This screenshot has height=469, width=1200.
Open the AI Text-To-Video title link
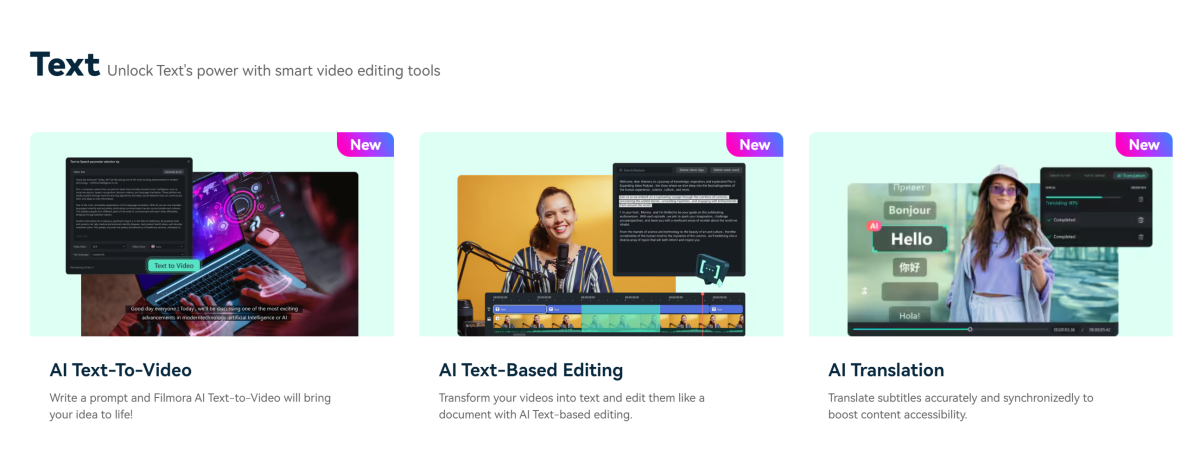(x=121, y=370)
